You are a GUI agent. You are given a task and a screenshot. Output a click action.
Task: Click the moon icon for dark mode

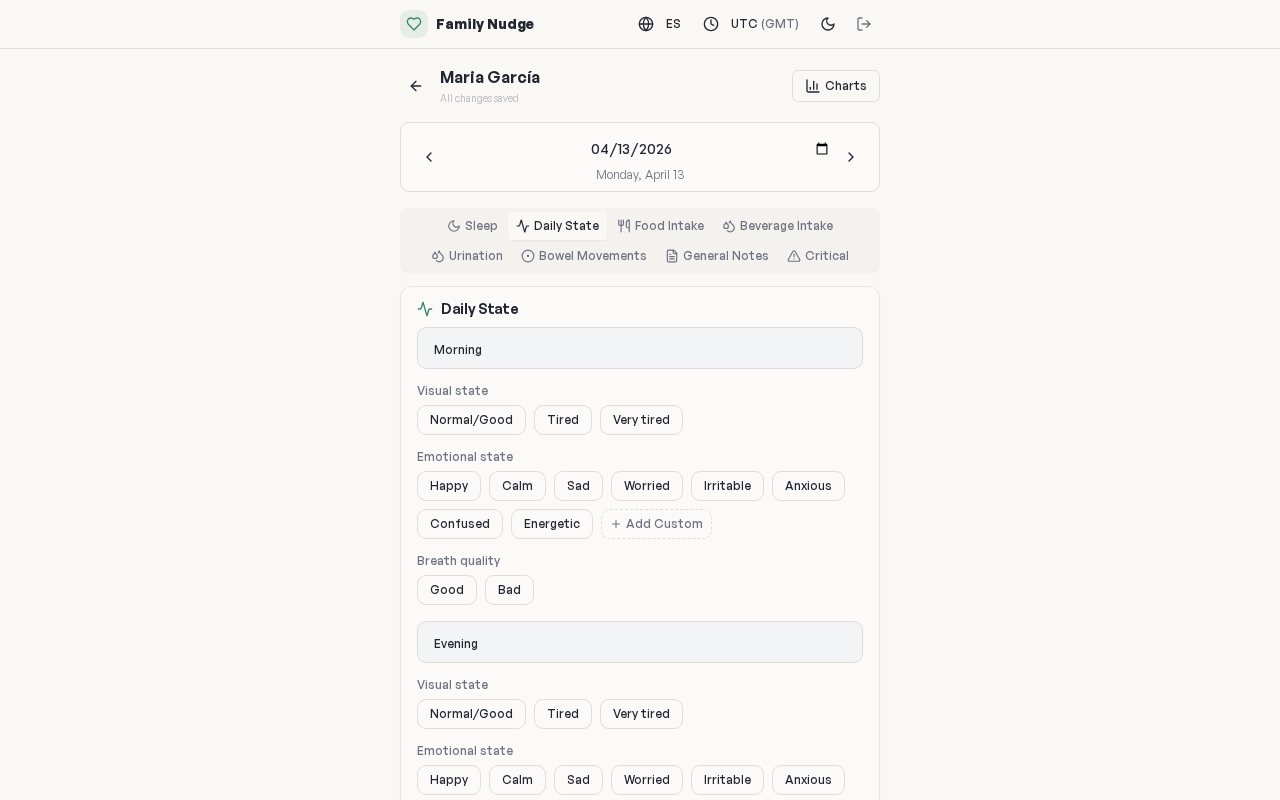[x=828, y=24]
